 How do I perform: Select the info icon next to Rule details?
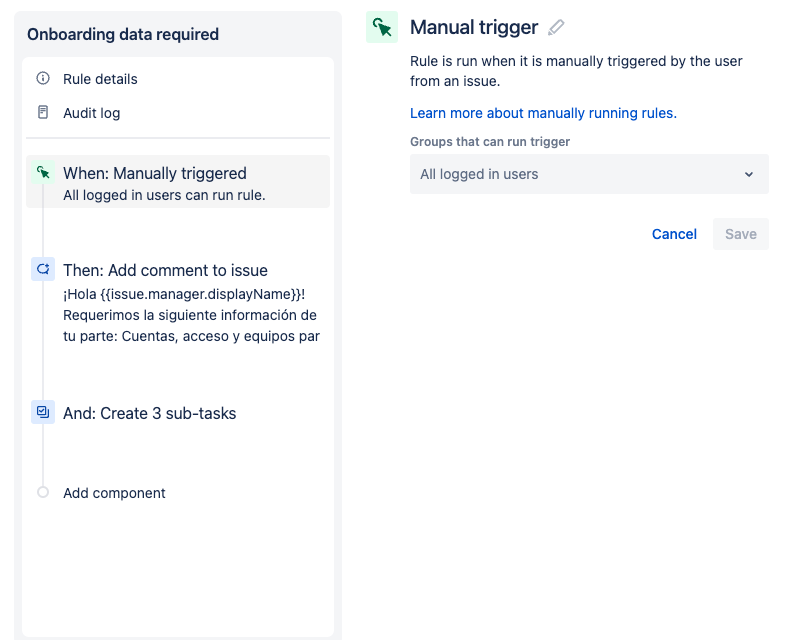(43, 78)
